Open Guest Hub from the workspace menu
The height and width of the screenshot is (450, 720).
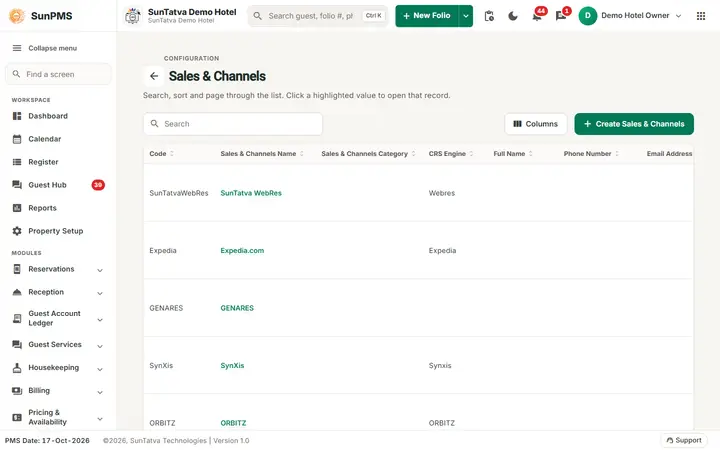(47, 185)
